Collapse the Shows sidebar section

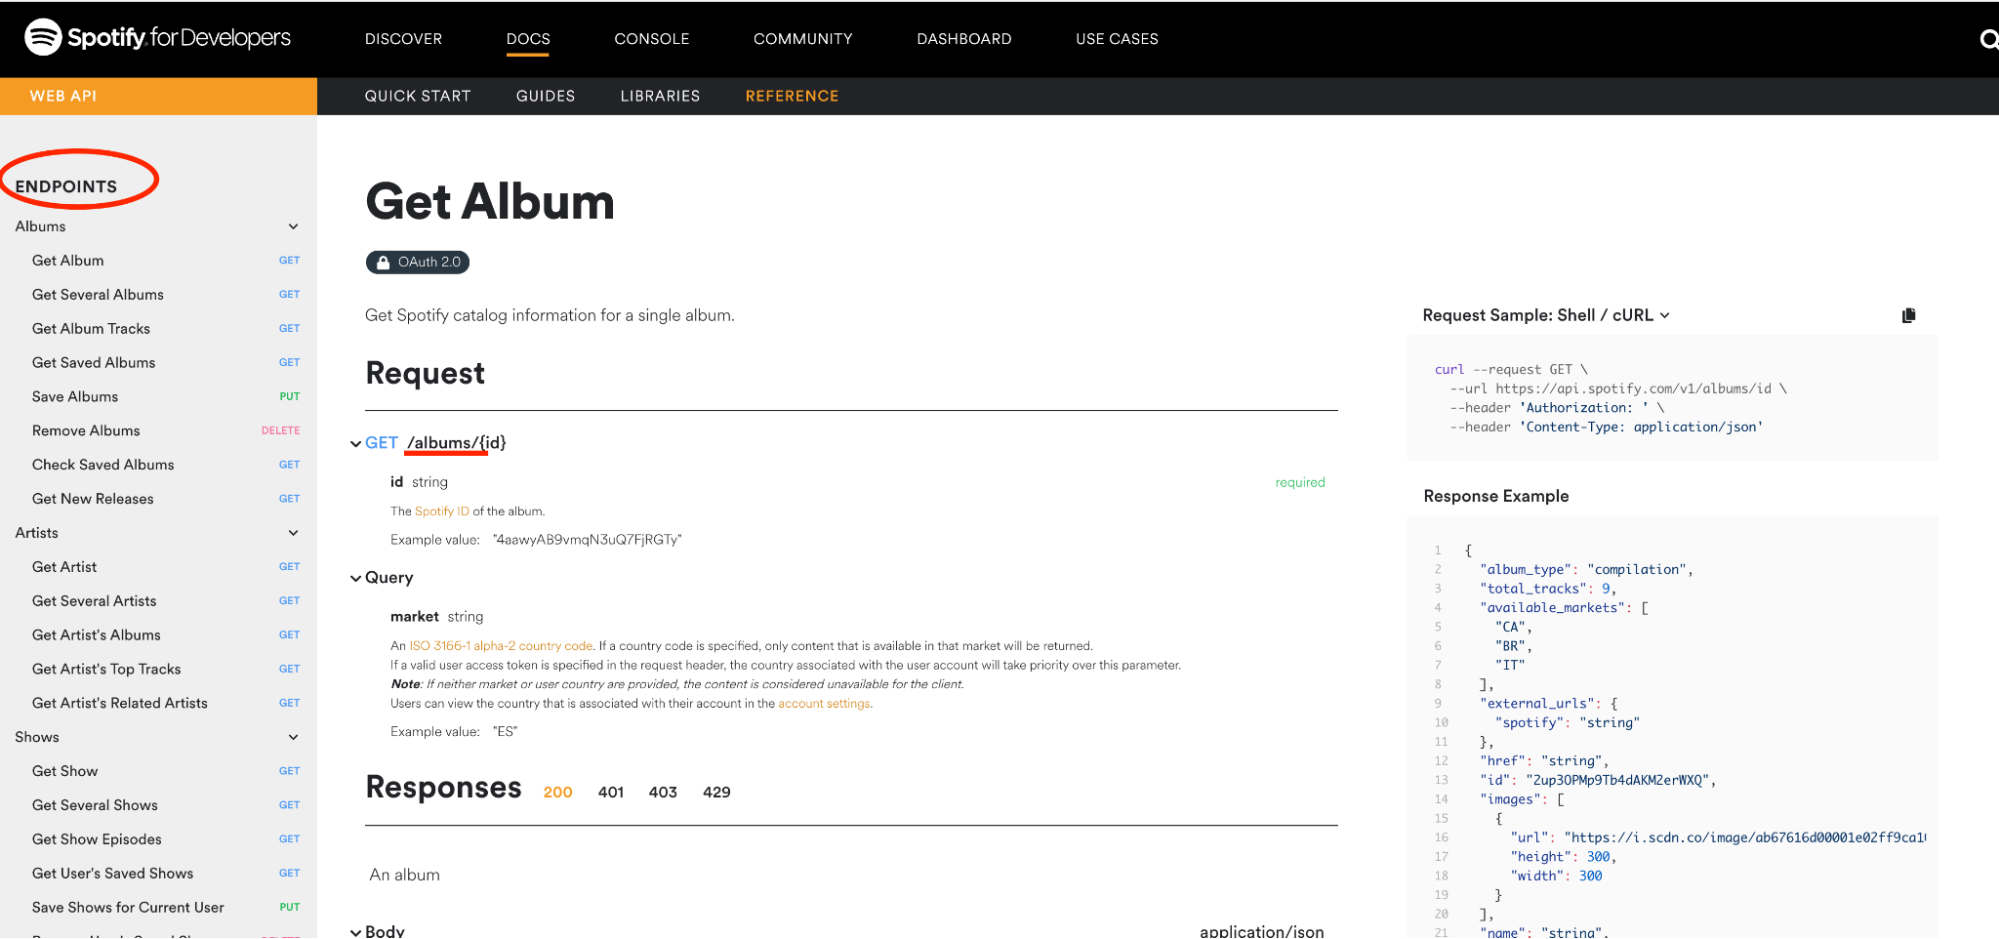tap(293, 737)
